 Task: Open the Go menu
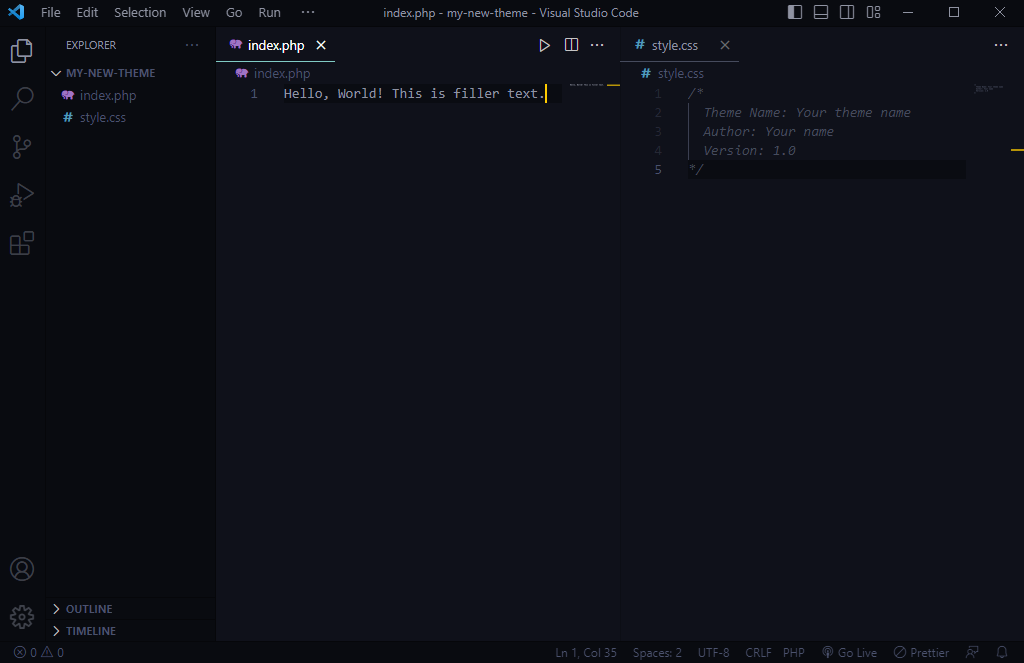click(x=234, y=12)
